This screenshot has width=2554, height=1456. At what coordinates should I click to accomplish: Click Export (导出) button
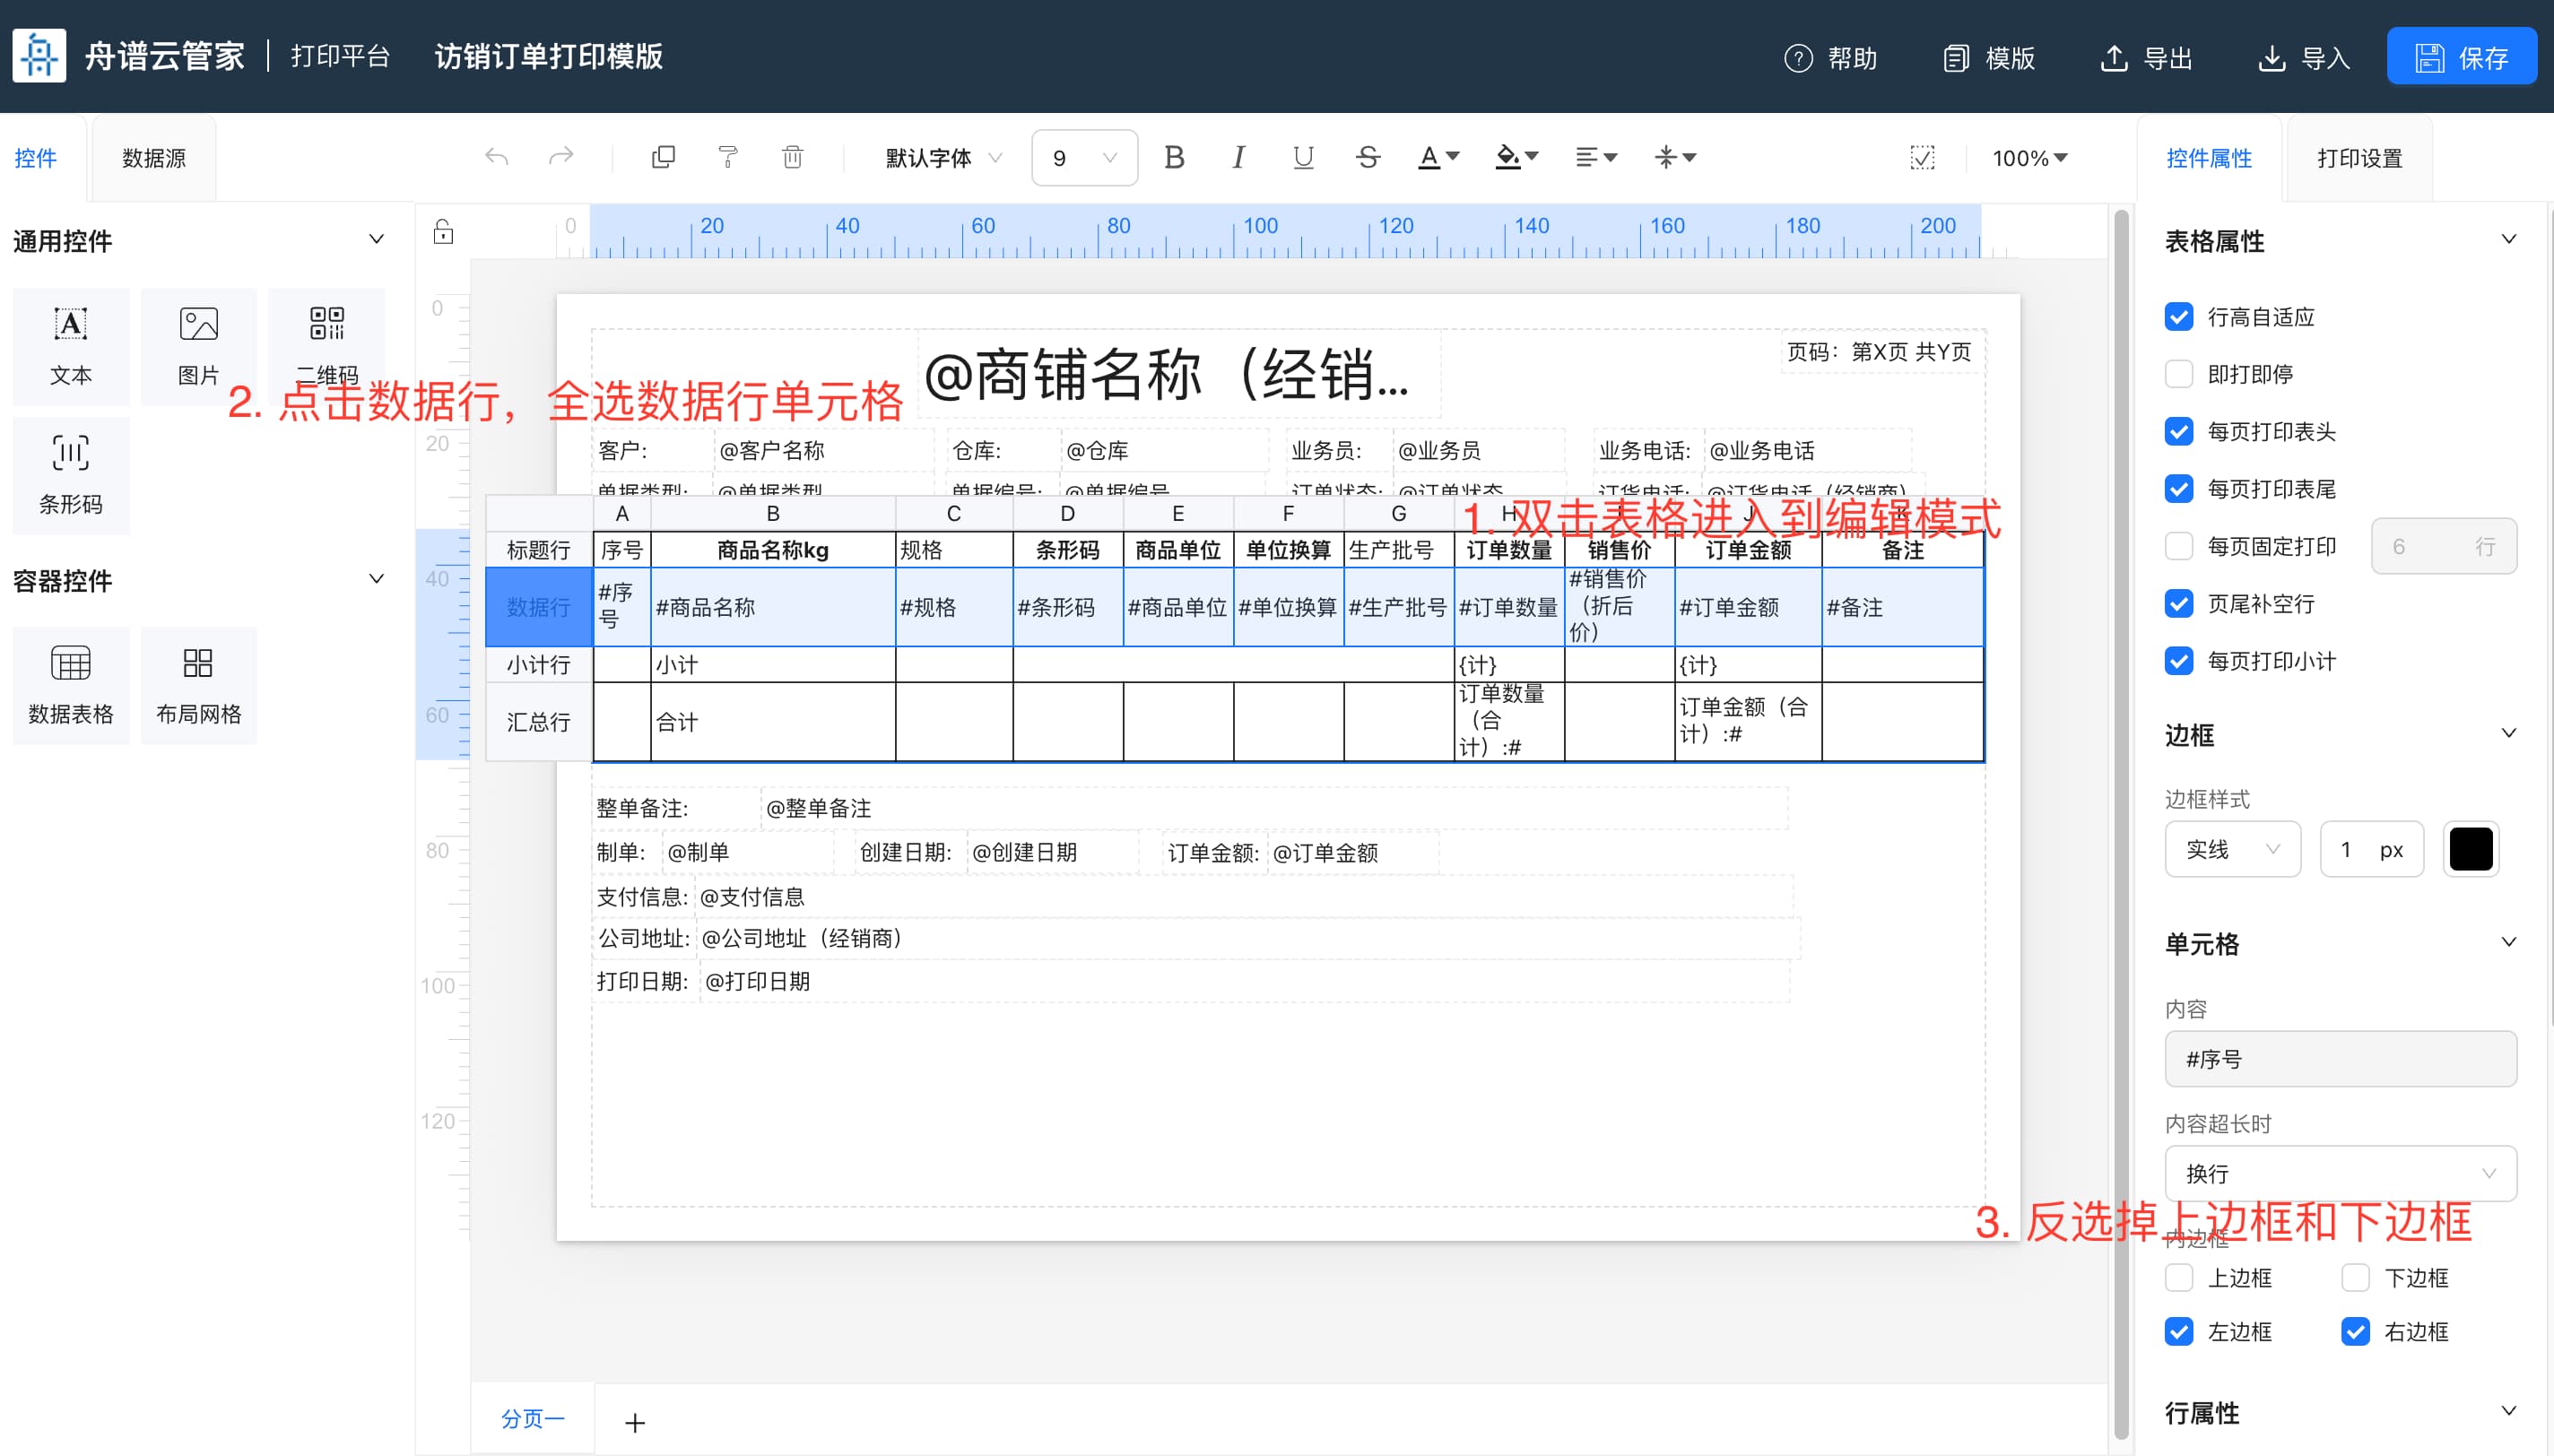[2146, 58]
